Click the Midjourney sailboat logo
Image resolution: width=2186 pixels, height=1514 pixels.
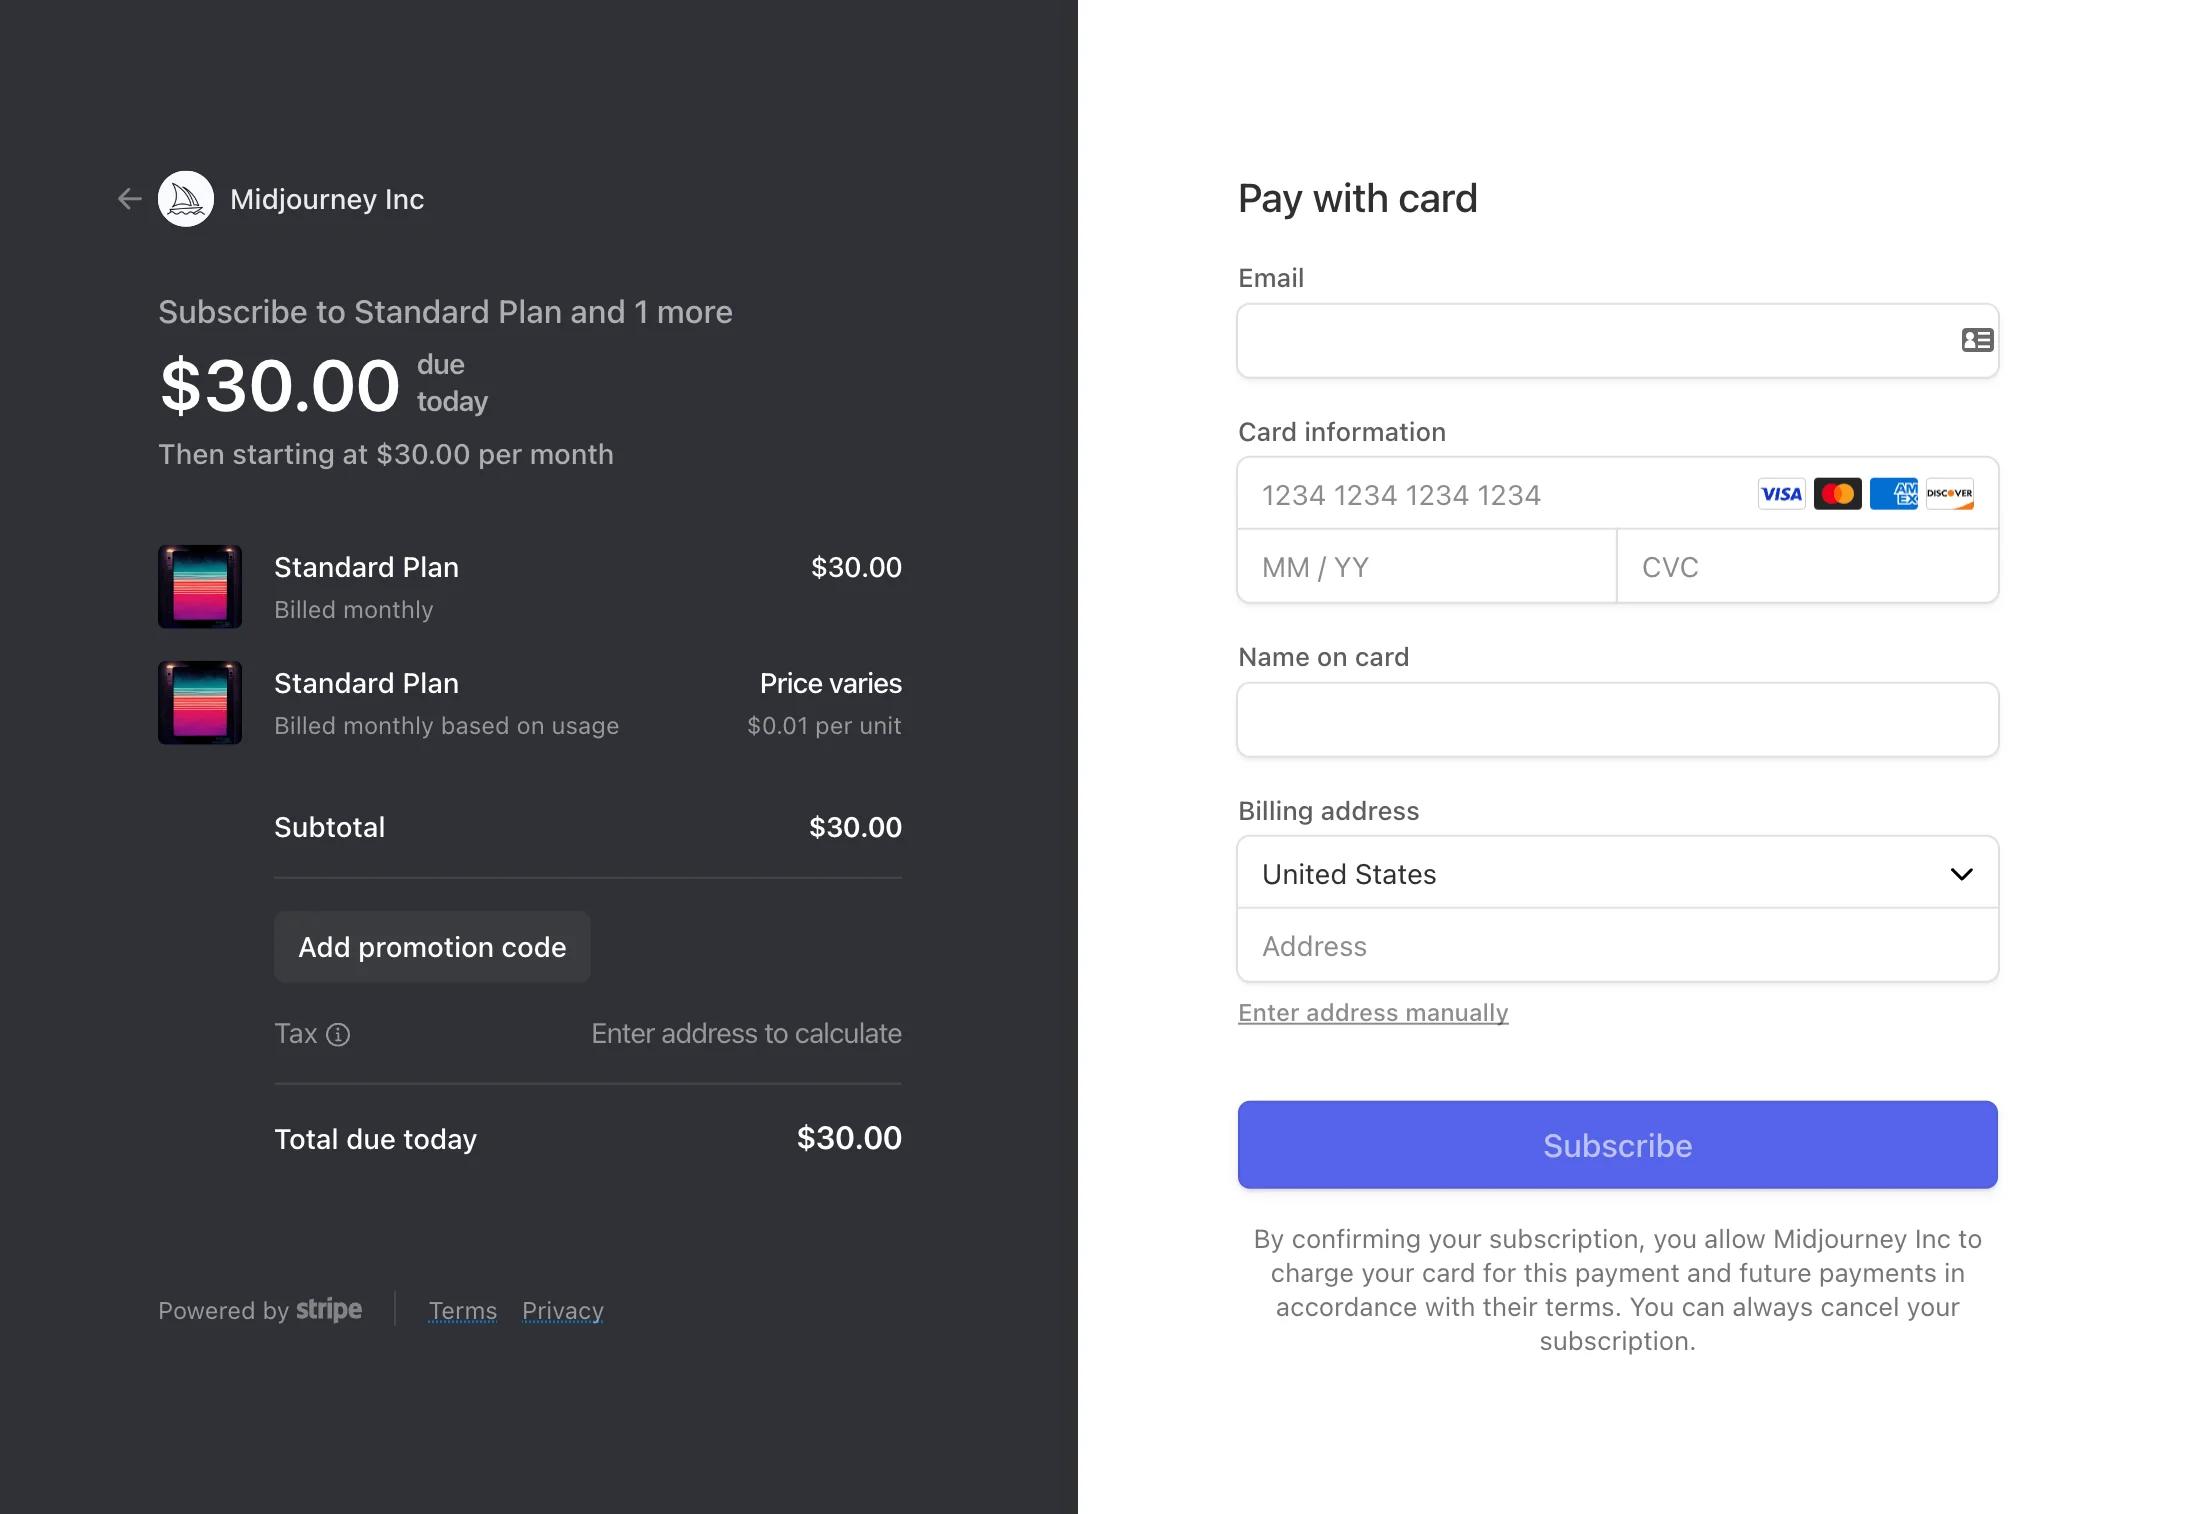click(x=186, y=199)
